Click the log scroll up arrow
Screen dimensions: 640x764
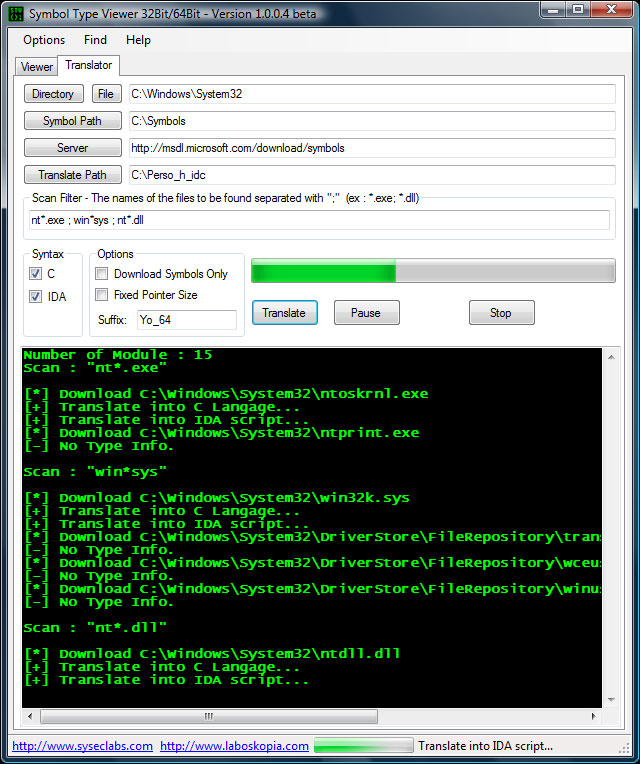tap(611, 357)
